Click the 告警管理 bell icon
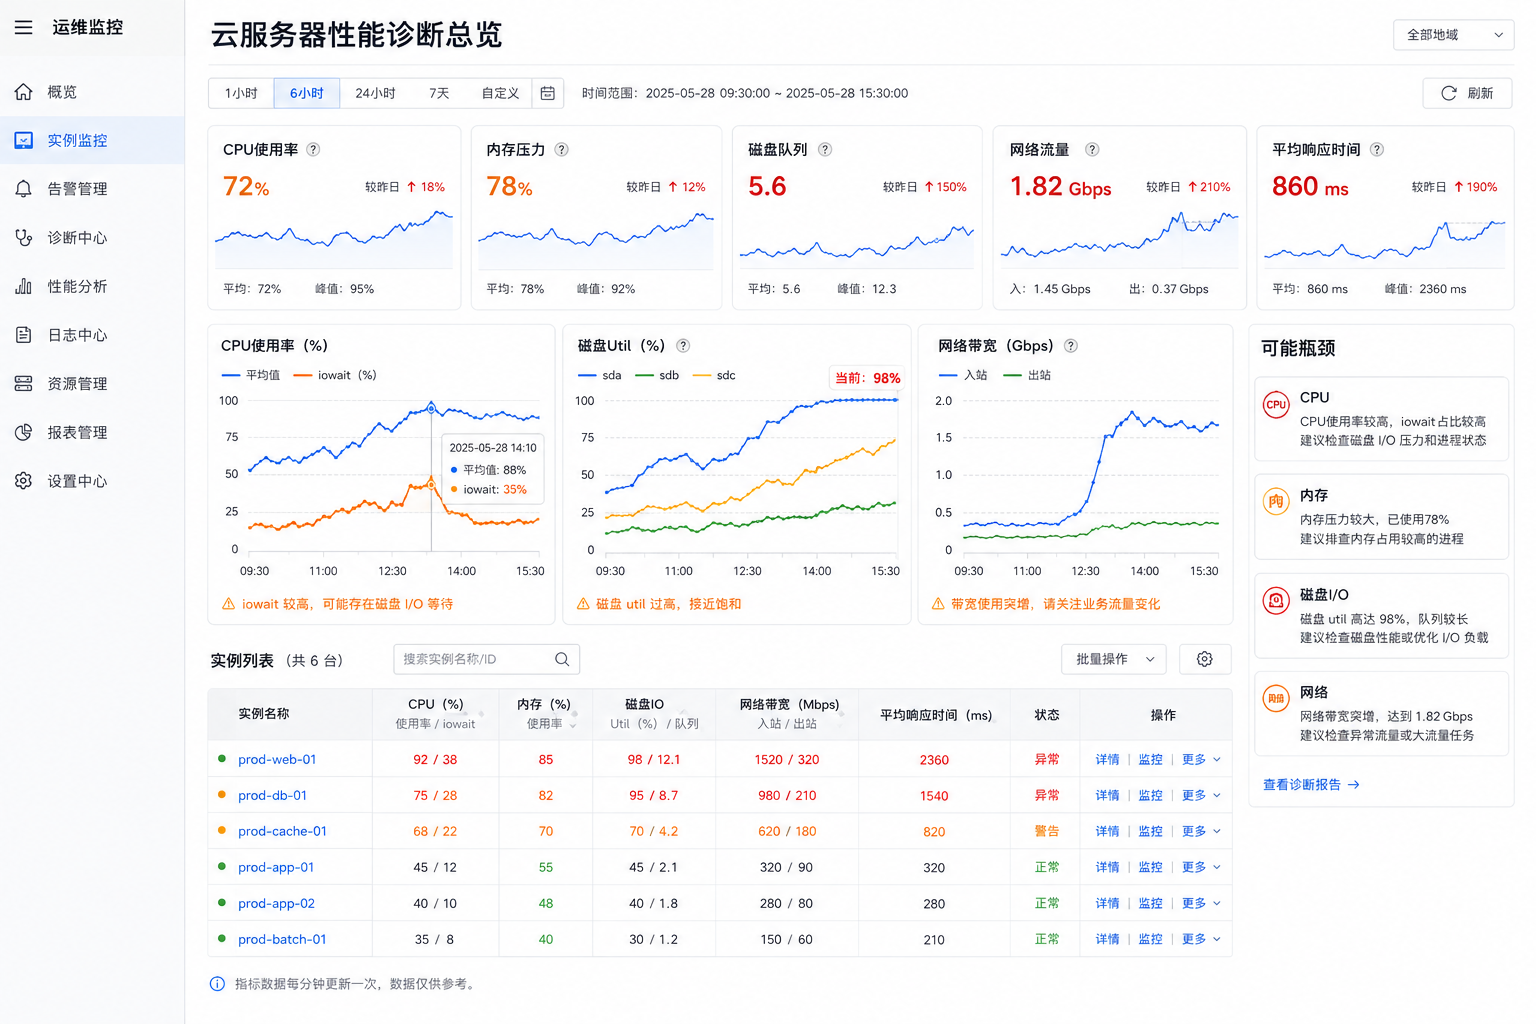1536x1024 pixels. [x=24, y=189]
